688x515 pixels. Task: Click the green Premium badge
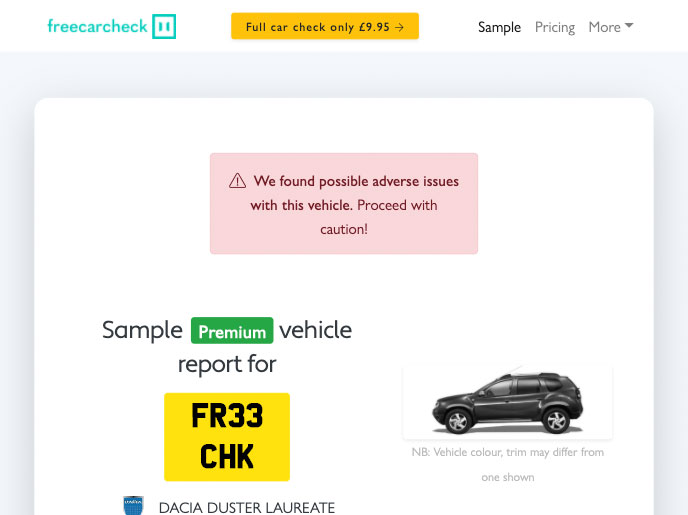coord(232,331)
